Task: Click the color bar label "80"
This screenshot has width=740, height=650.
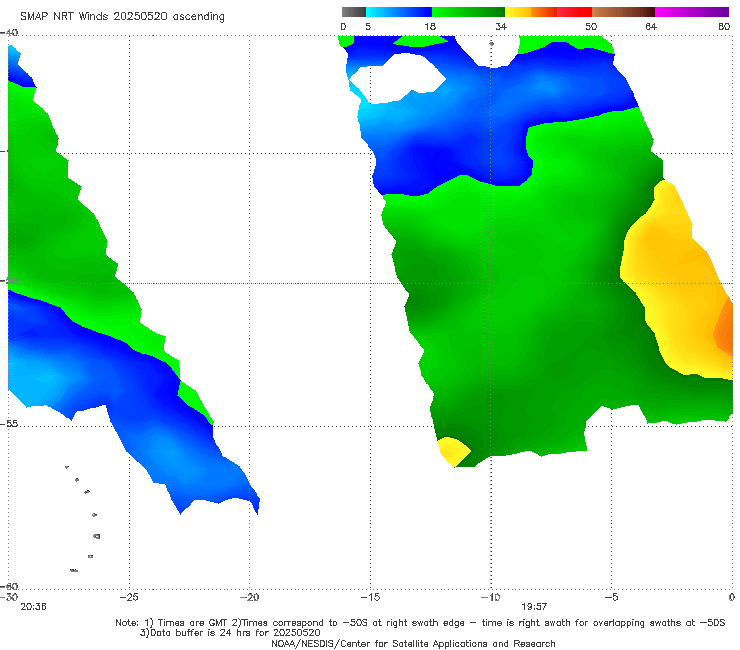Action: [724, 26]
